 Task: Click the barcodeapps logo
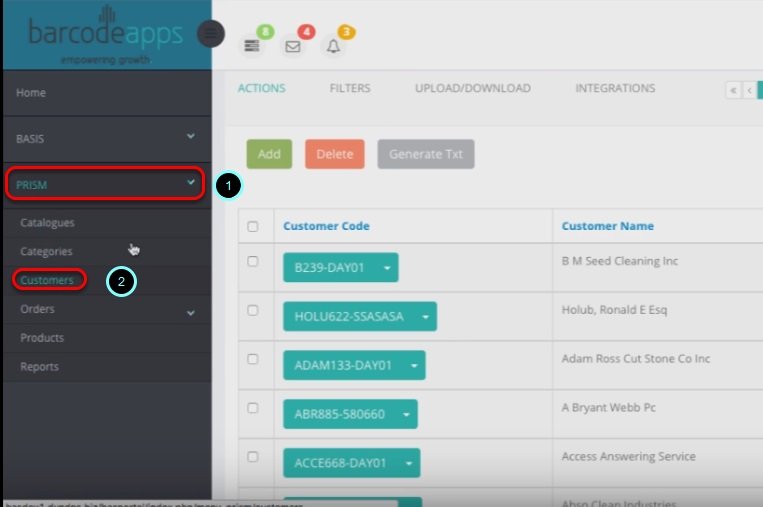point(106,35)
